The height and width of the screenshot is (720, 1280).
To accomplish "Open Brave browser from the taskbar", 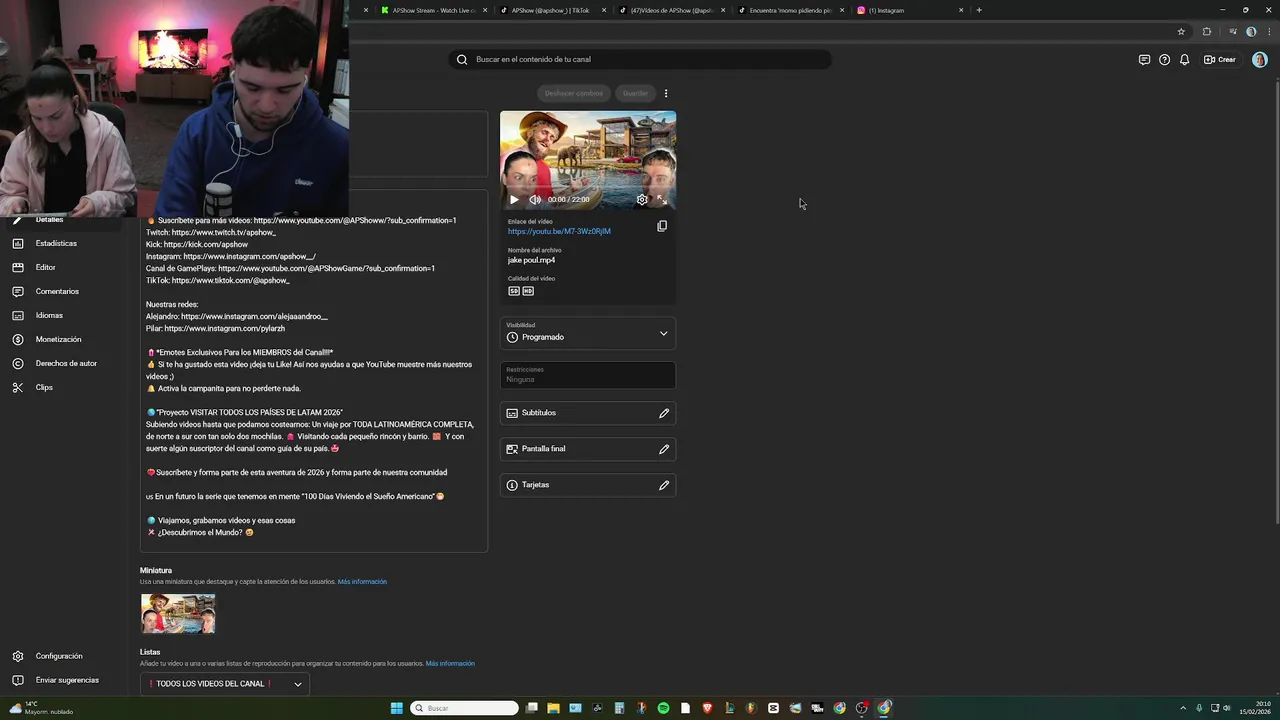I will coord(707,708).
